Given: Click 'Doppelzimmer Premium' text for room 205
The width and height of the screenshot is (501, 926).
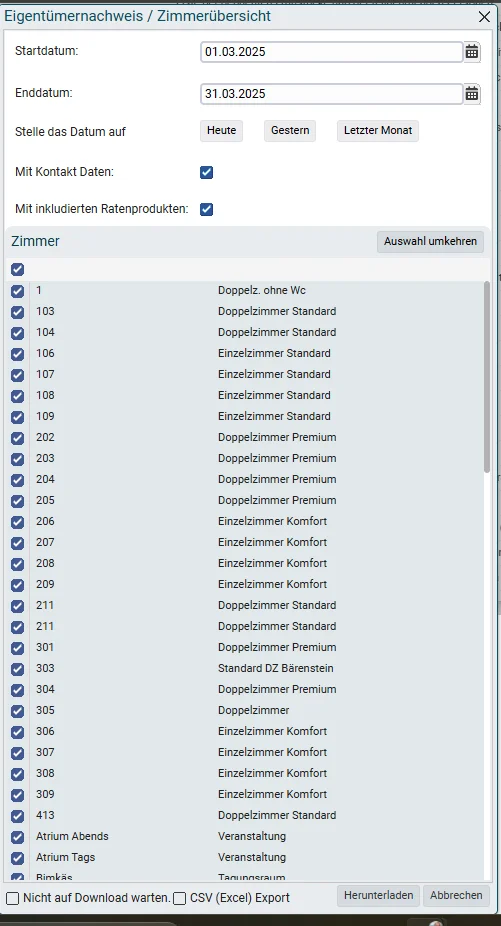Looking at the screenshot, I should (x=277, y=500).
